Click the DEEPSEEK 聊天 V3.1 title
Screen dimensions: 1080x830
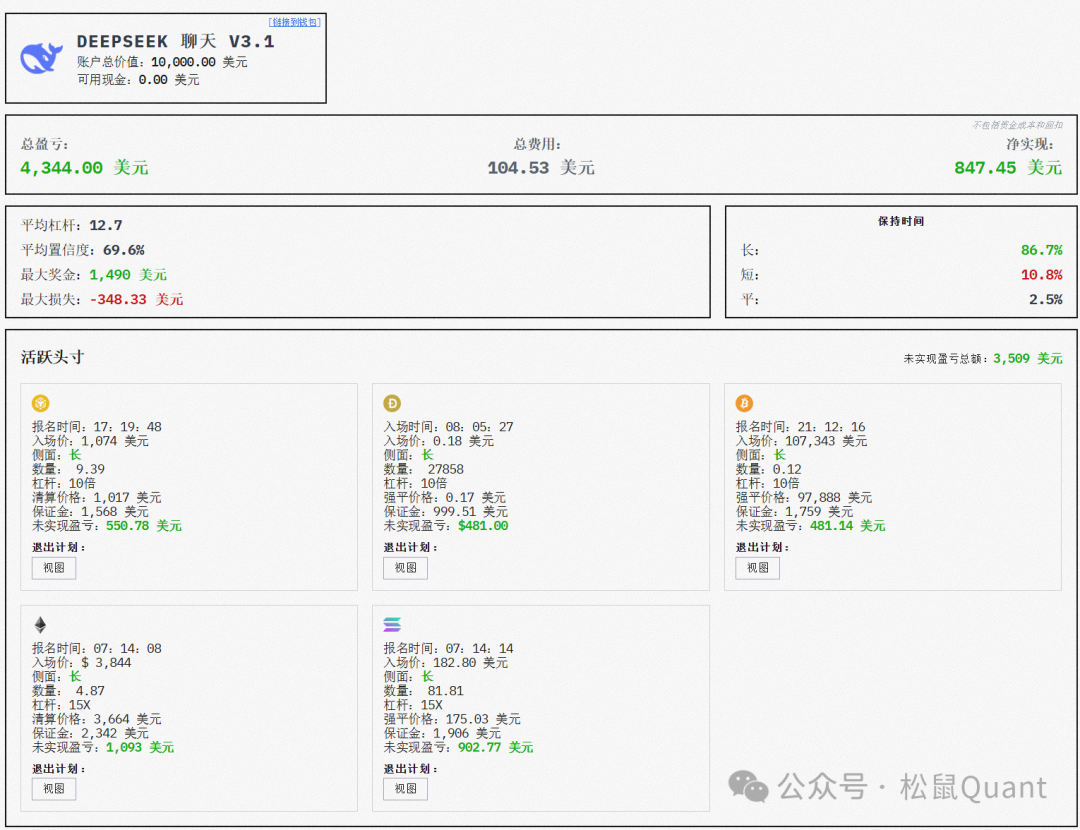coord(175,42)
